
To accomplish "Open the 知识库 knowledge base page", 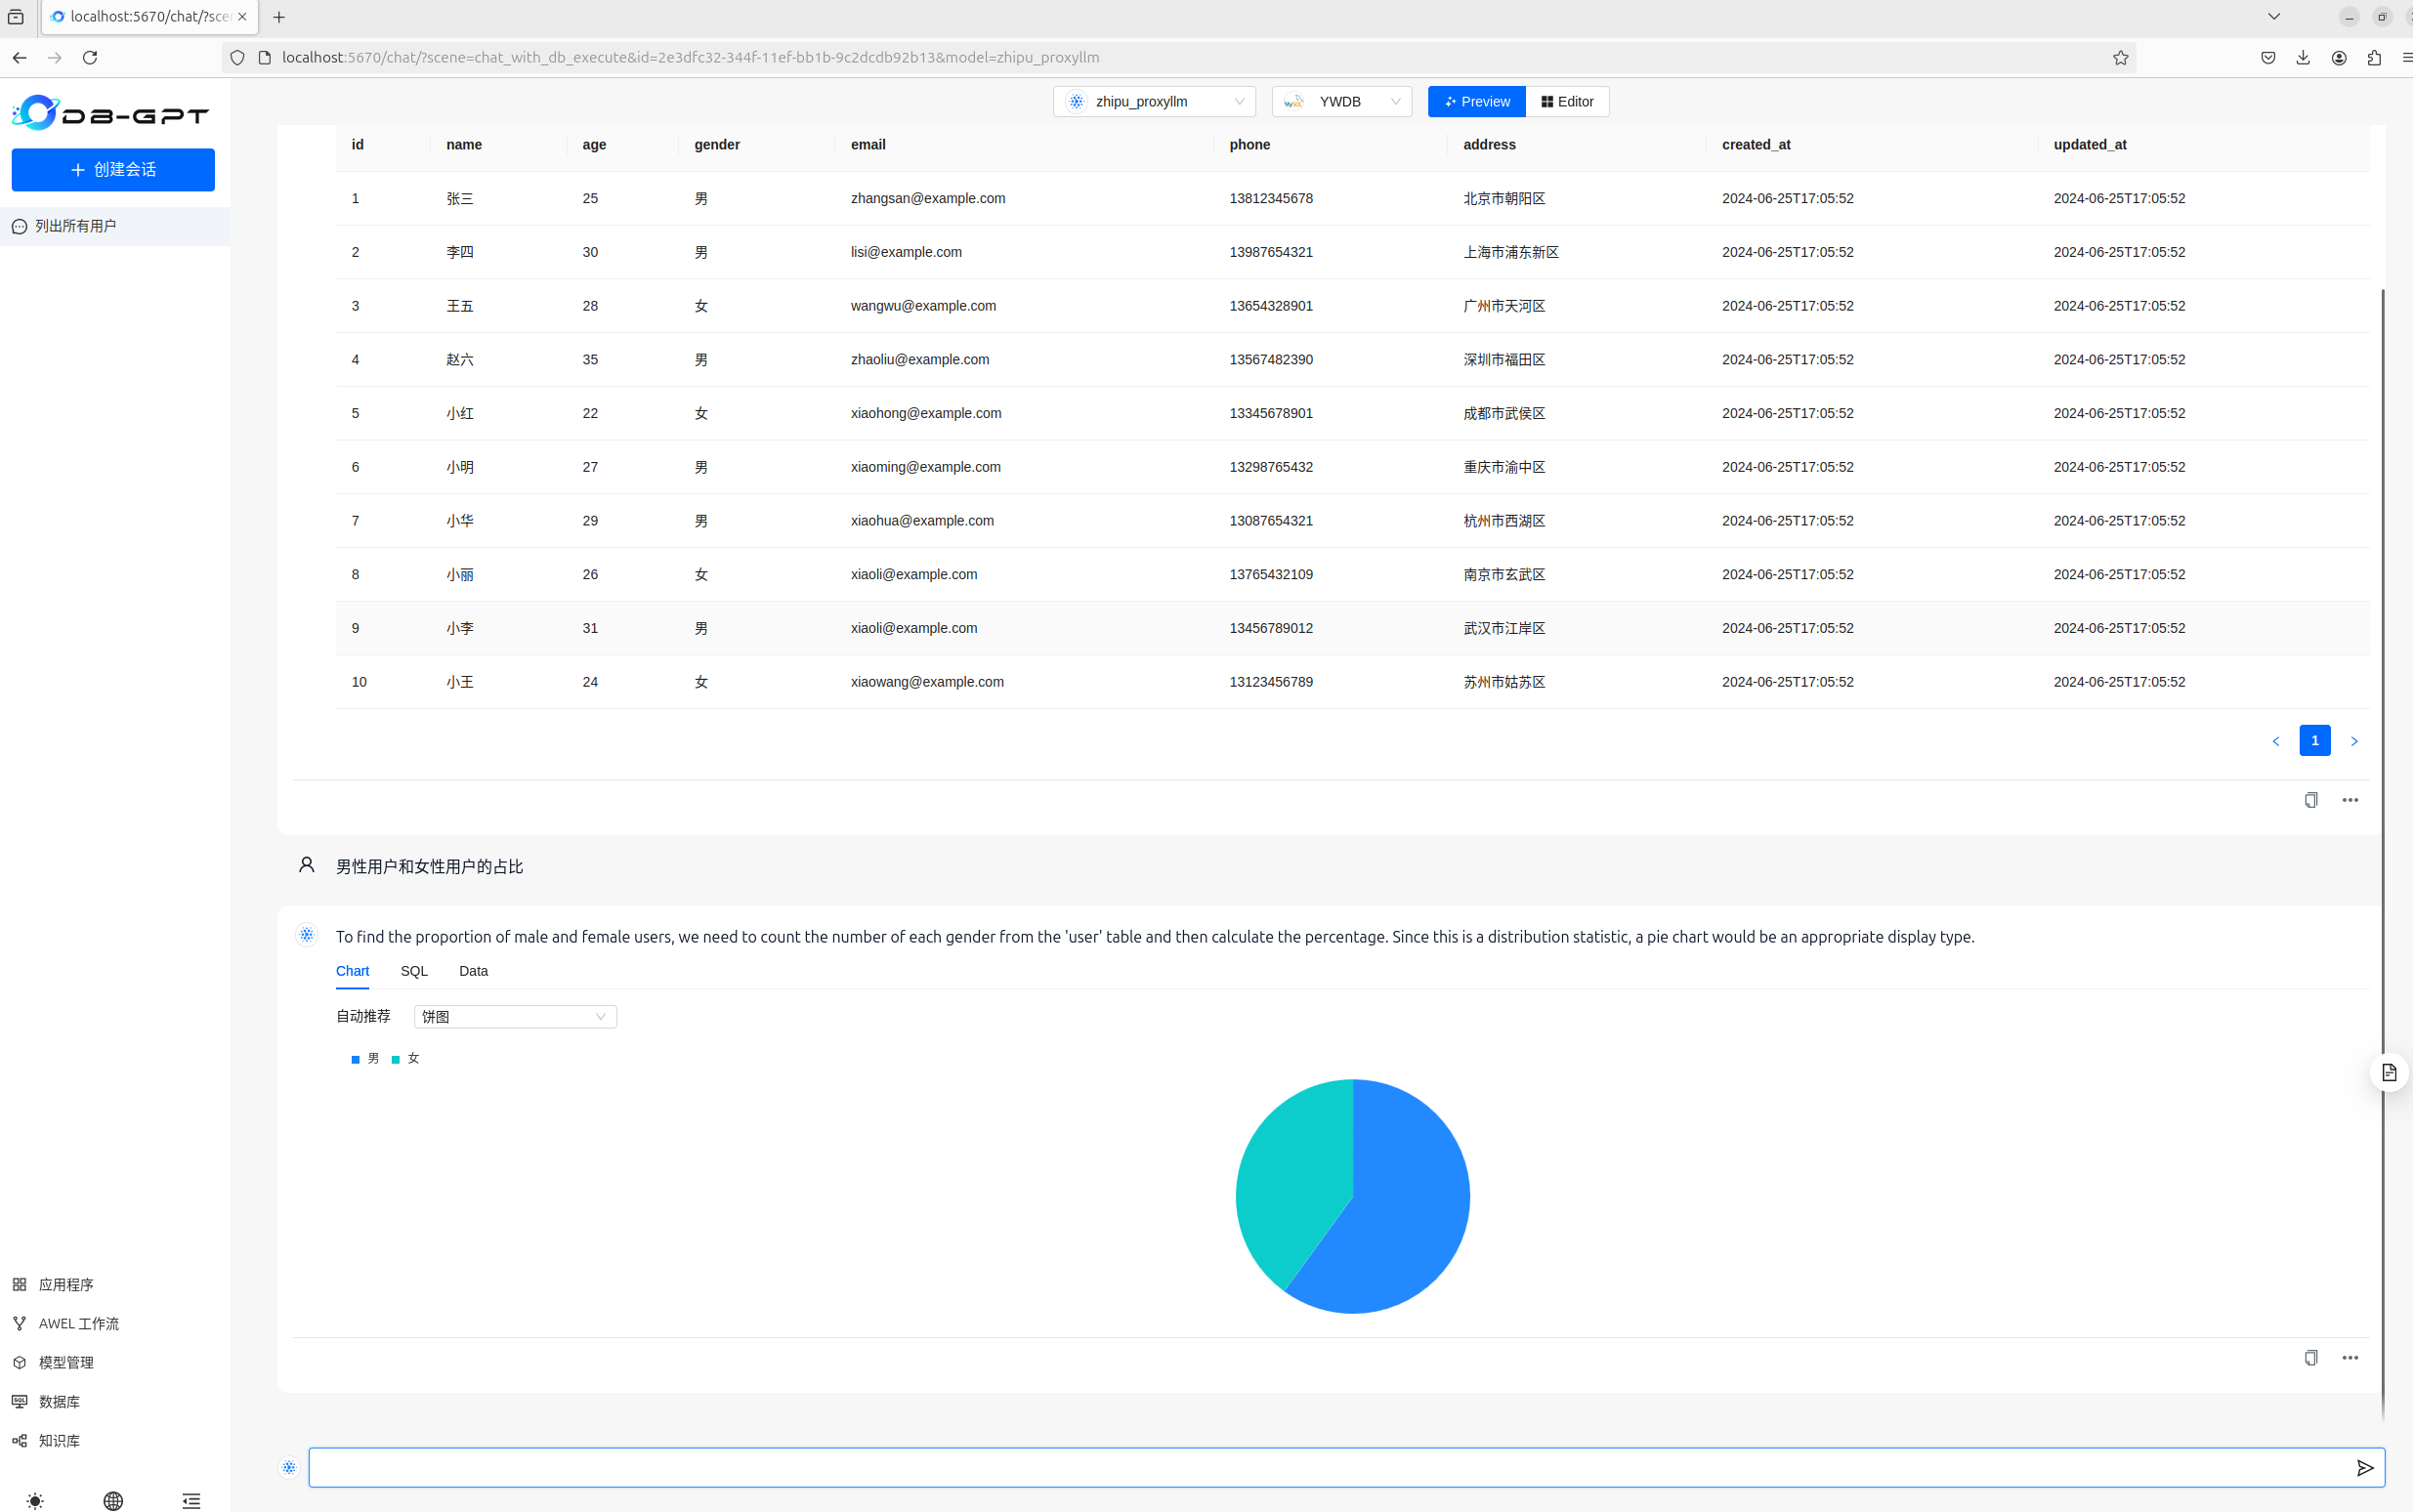I will coord(58,1440).
